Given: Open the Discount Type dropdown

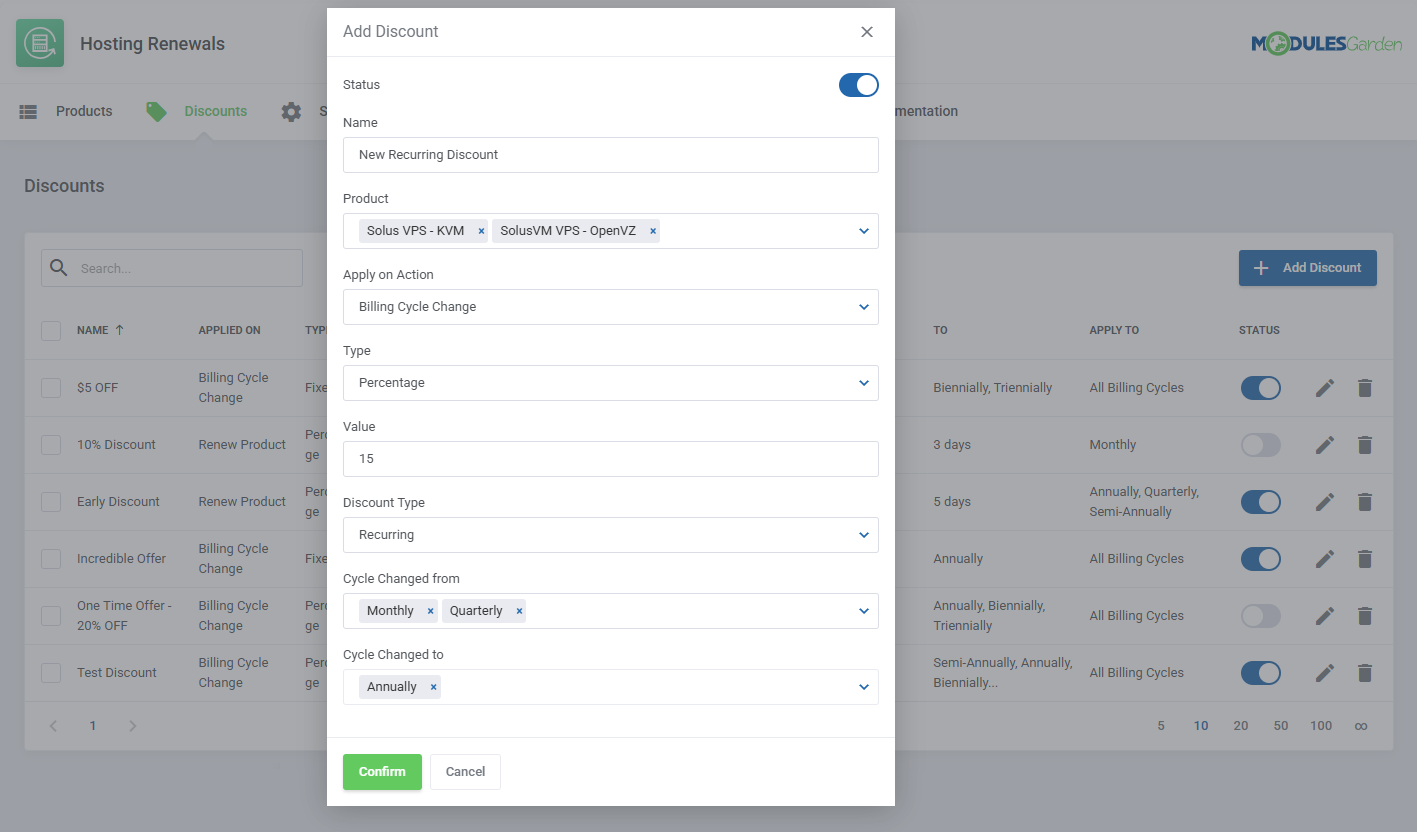Looking at the screenshot, I should [x=611, y=535].
